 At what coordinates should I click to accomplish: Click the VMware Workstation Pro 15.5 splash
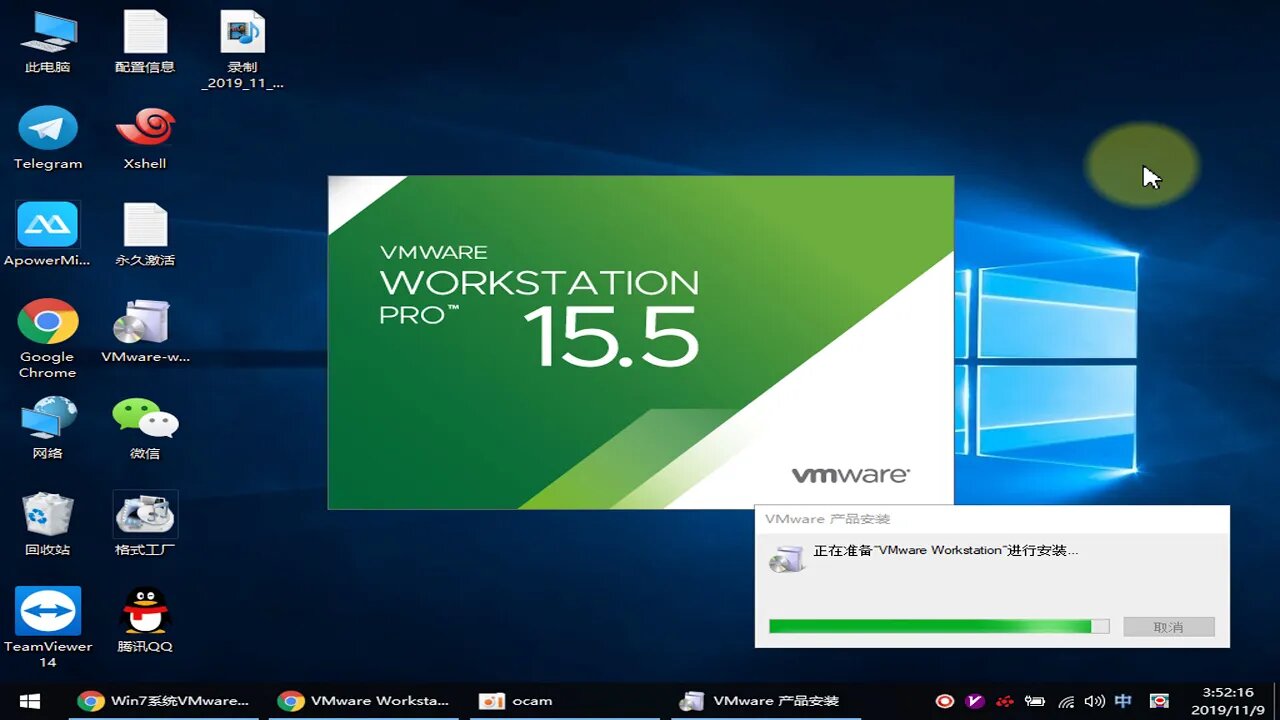641,342
